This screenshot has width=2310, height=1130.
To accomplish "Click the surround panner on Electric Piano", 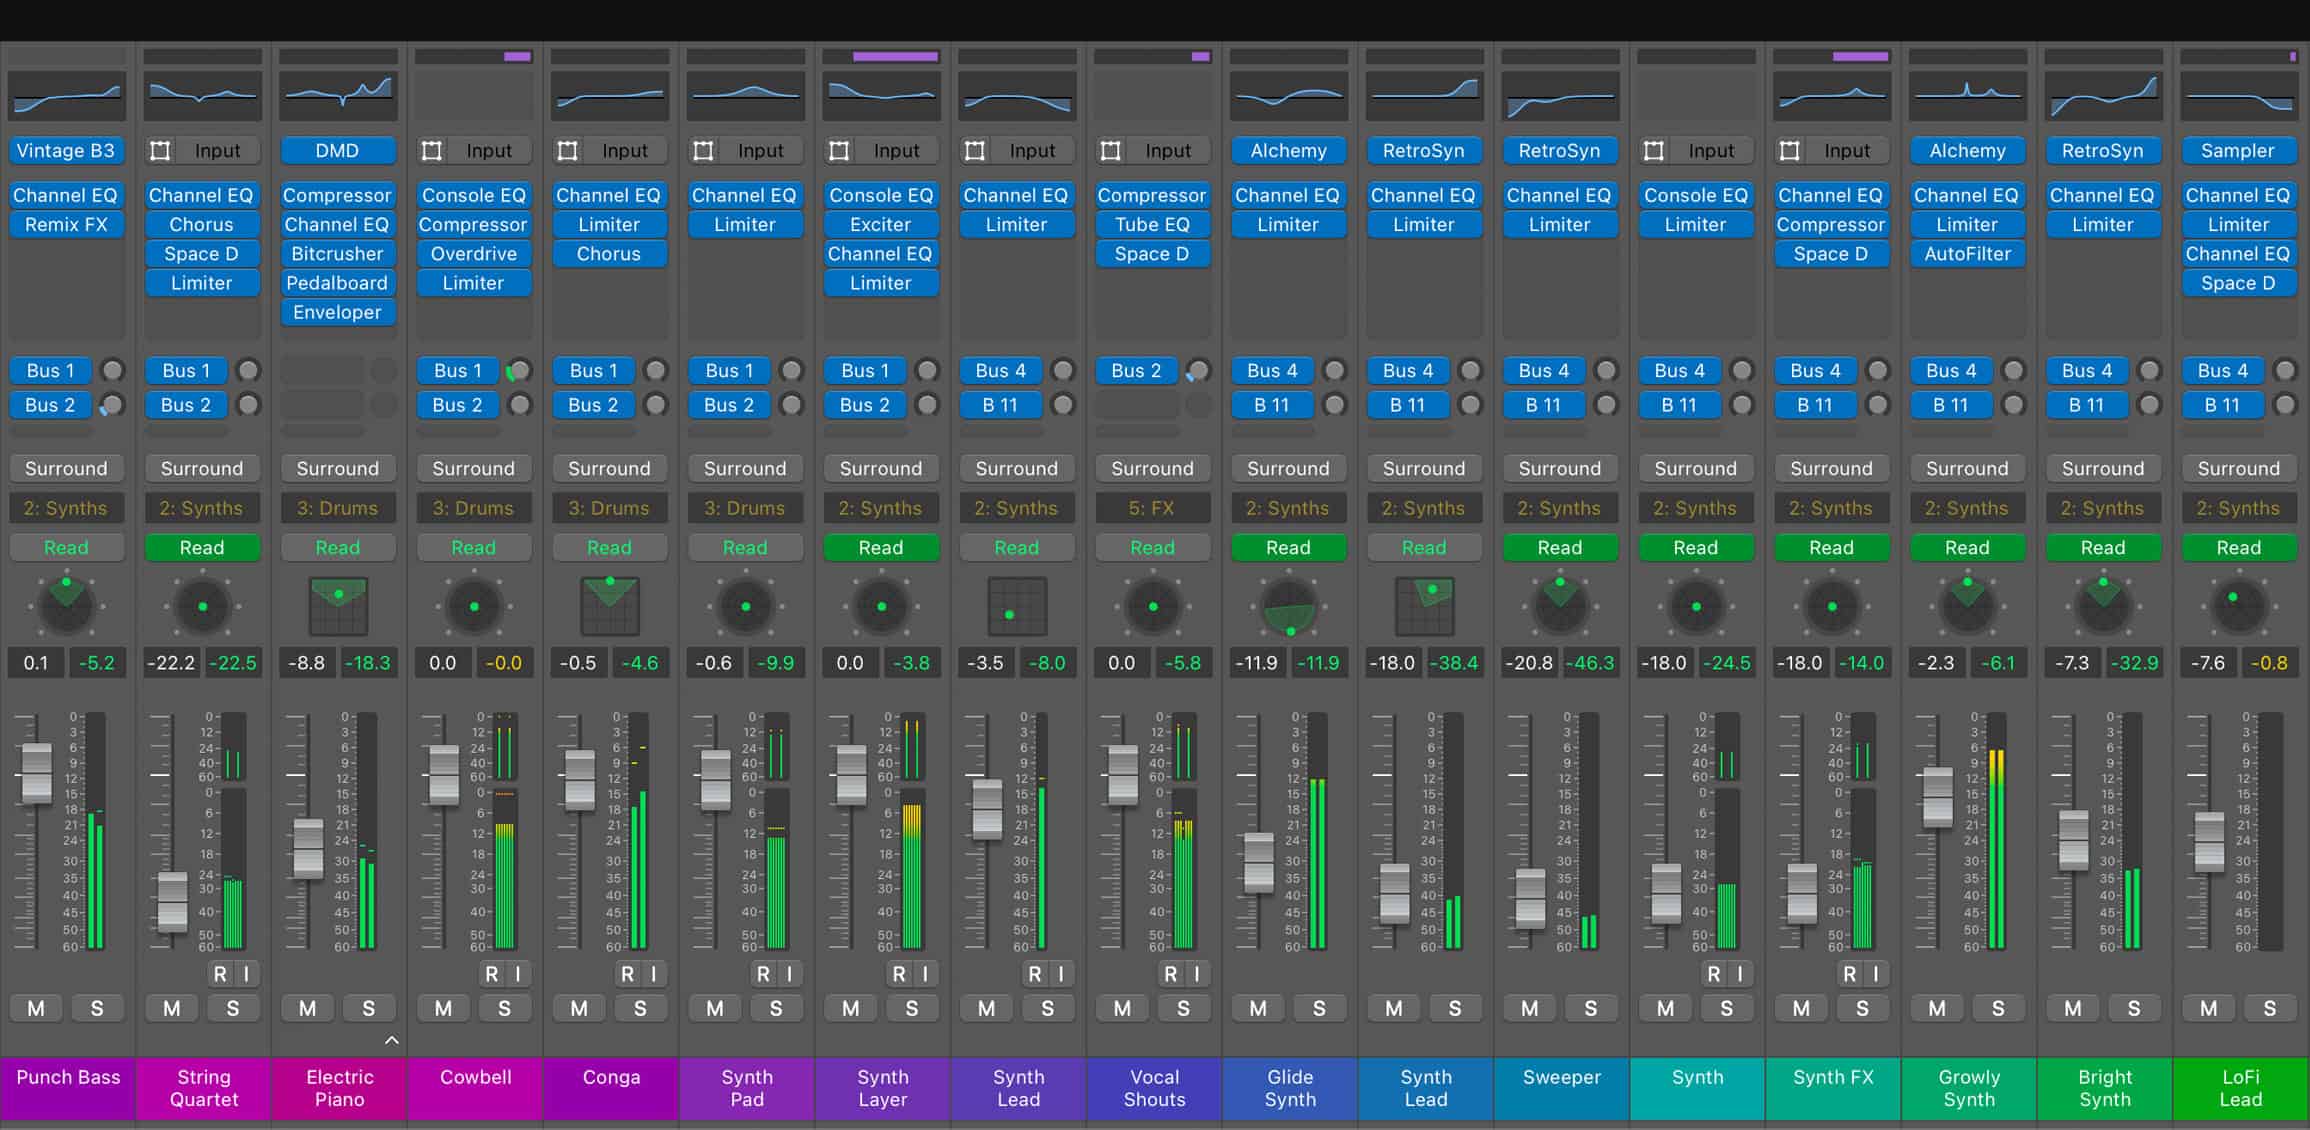I will (x=338, y=606).
